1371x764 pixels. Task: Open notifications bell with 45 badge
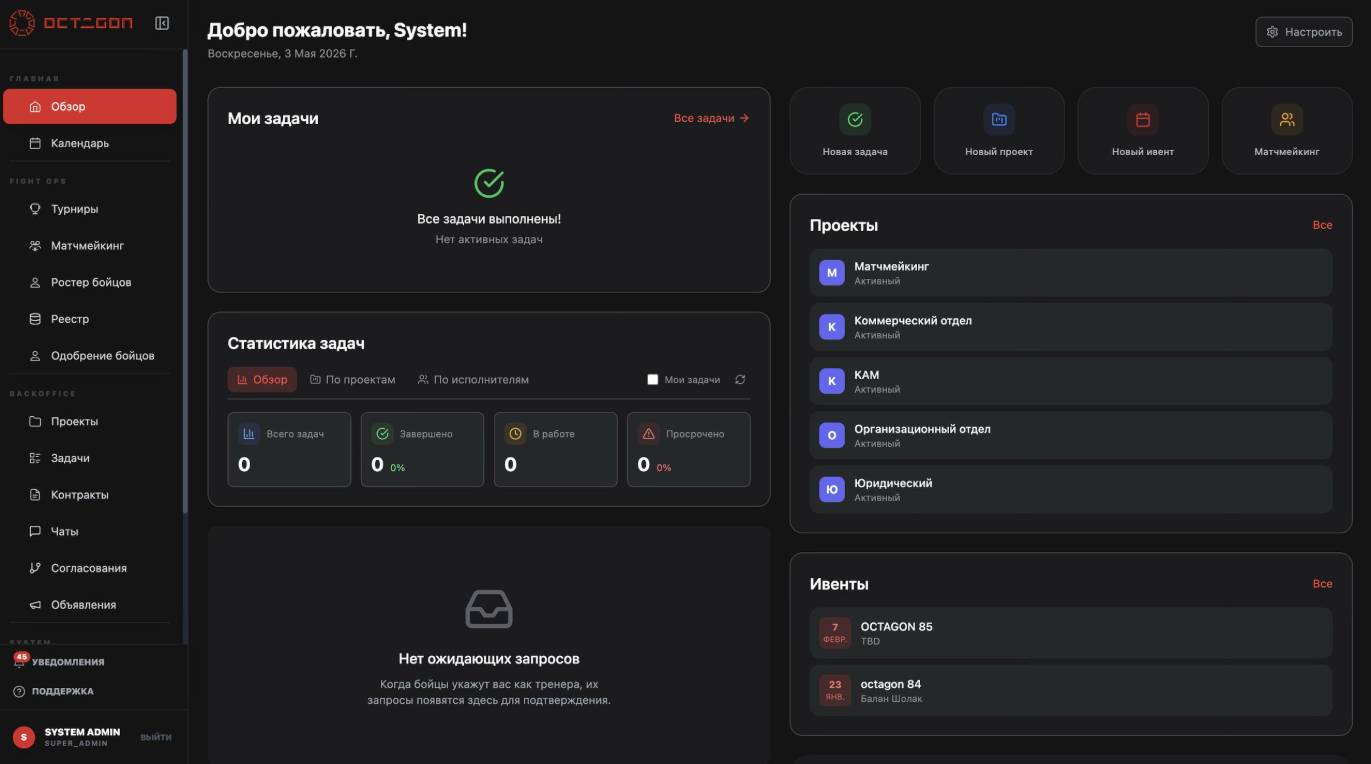click(x=20, y=660)
